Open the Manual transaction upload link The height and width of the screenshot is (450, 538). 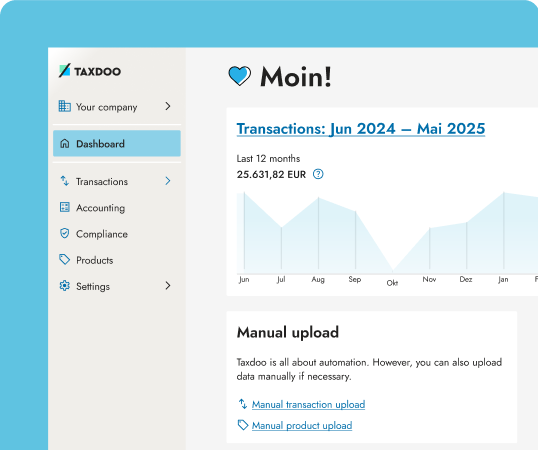tap(308, 404)
